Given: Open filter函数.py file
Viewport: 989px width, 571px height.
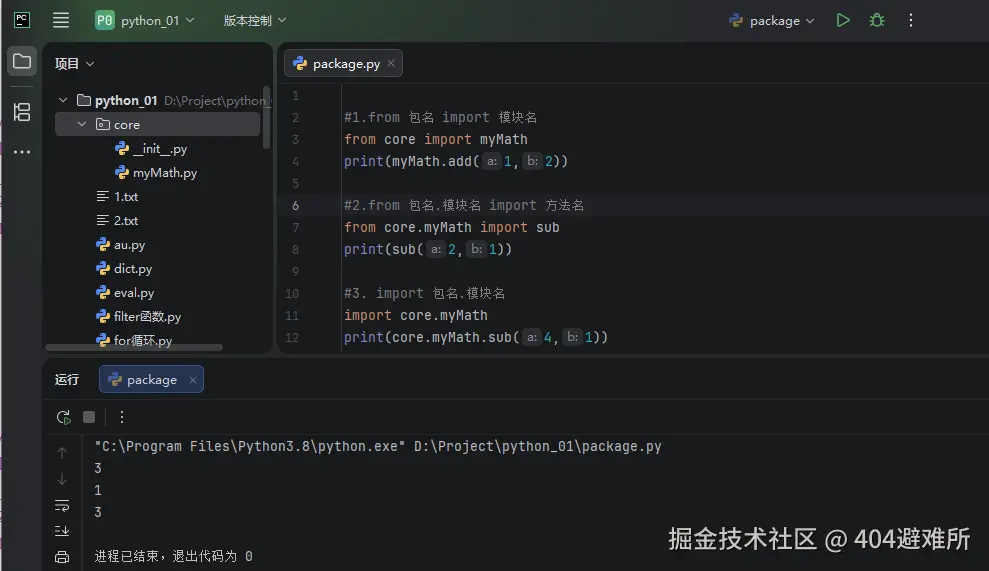Looking at the screenshot, I should click(139, 317).
